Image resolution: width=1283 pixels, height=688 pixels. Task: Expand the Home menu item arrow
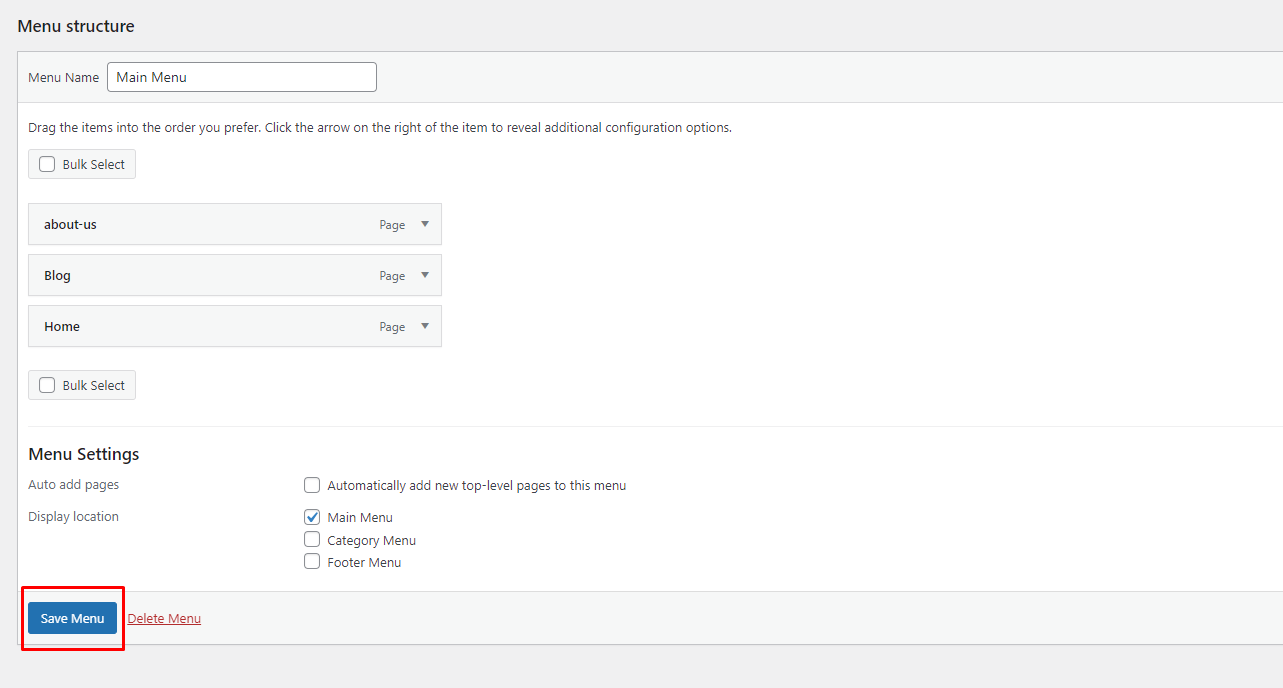[425, 326]
